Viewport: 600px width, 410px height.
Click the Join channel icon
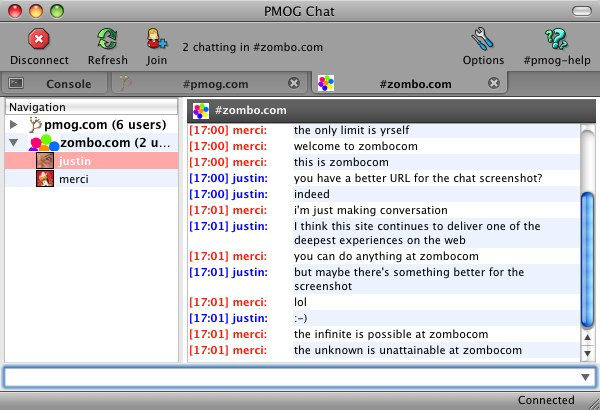(157, 39)
